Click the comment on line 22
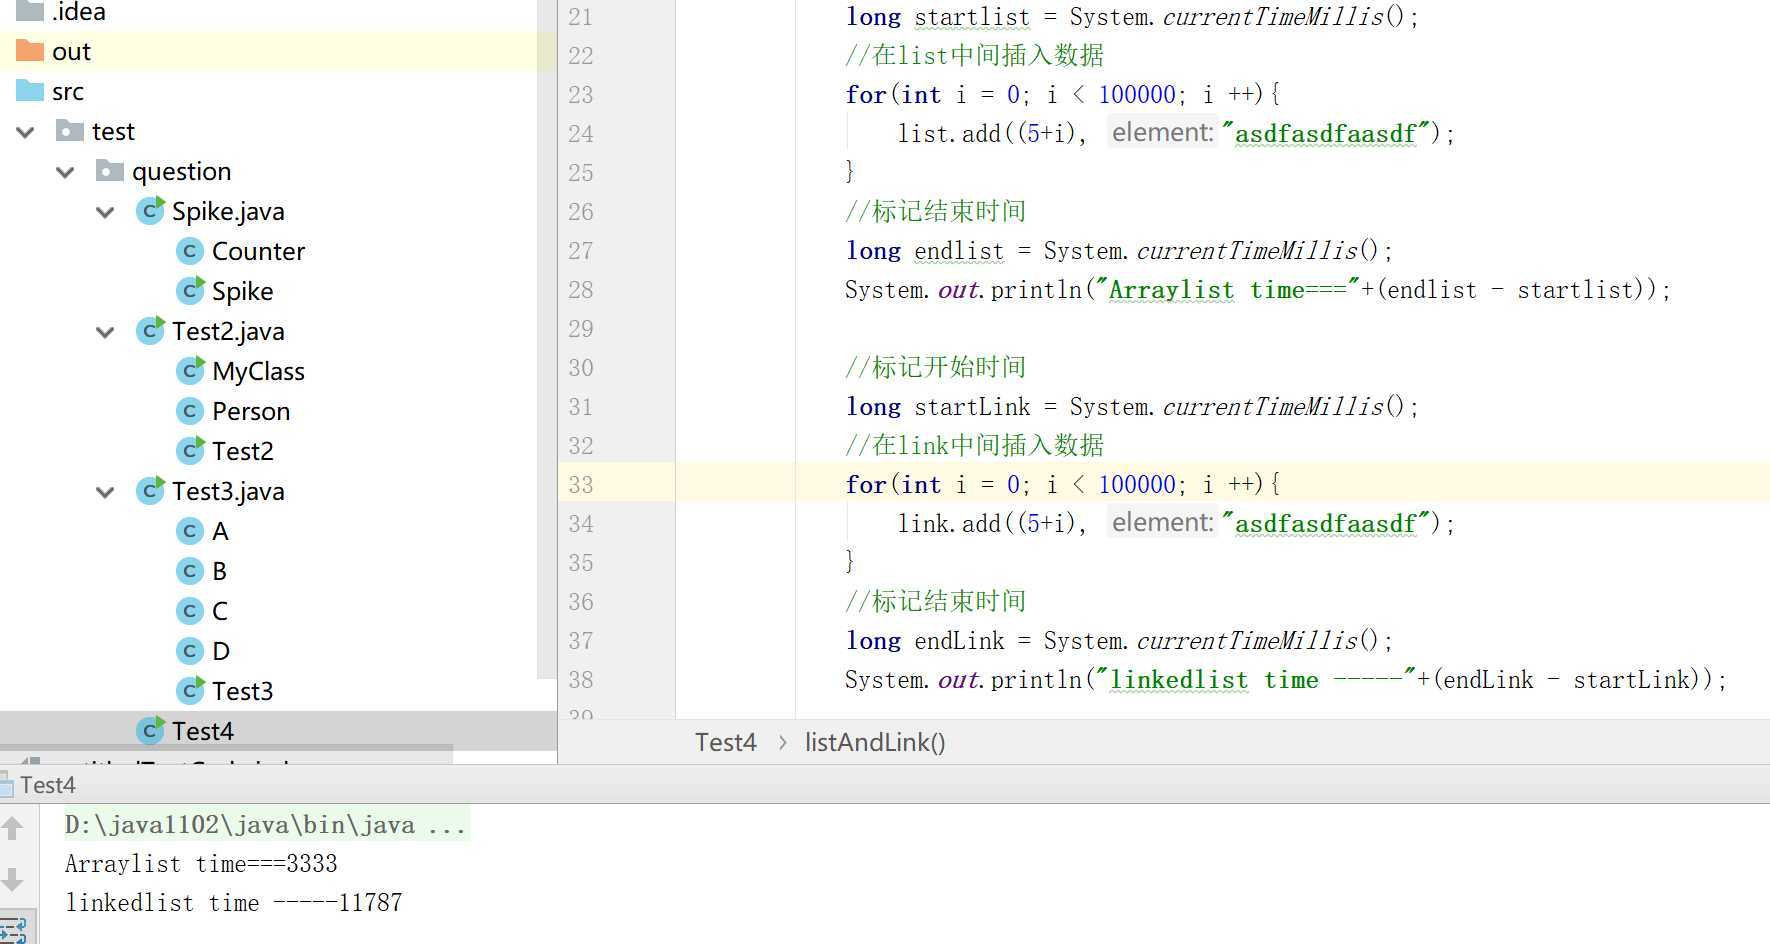Image resolution: width=1770 pixels, height=944 pixels. tap(975, 56)
